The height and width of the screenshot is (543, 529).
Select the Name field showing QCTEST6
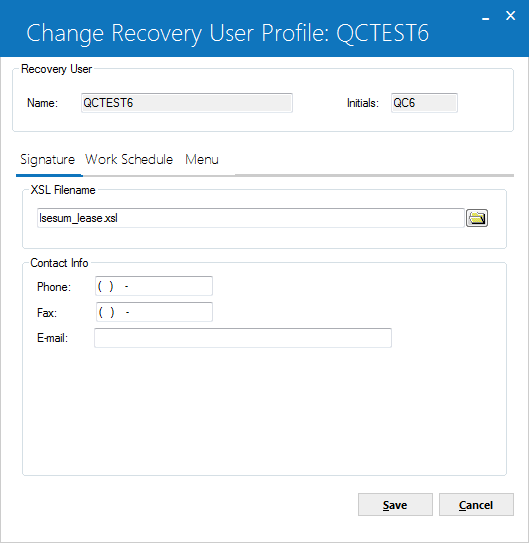pos(187,103)
